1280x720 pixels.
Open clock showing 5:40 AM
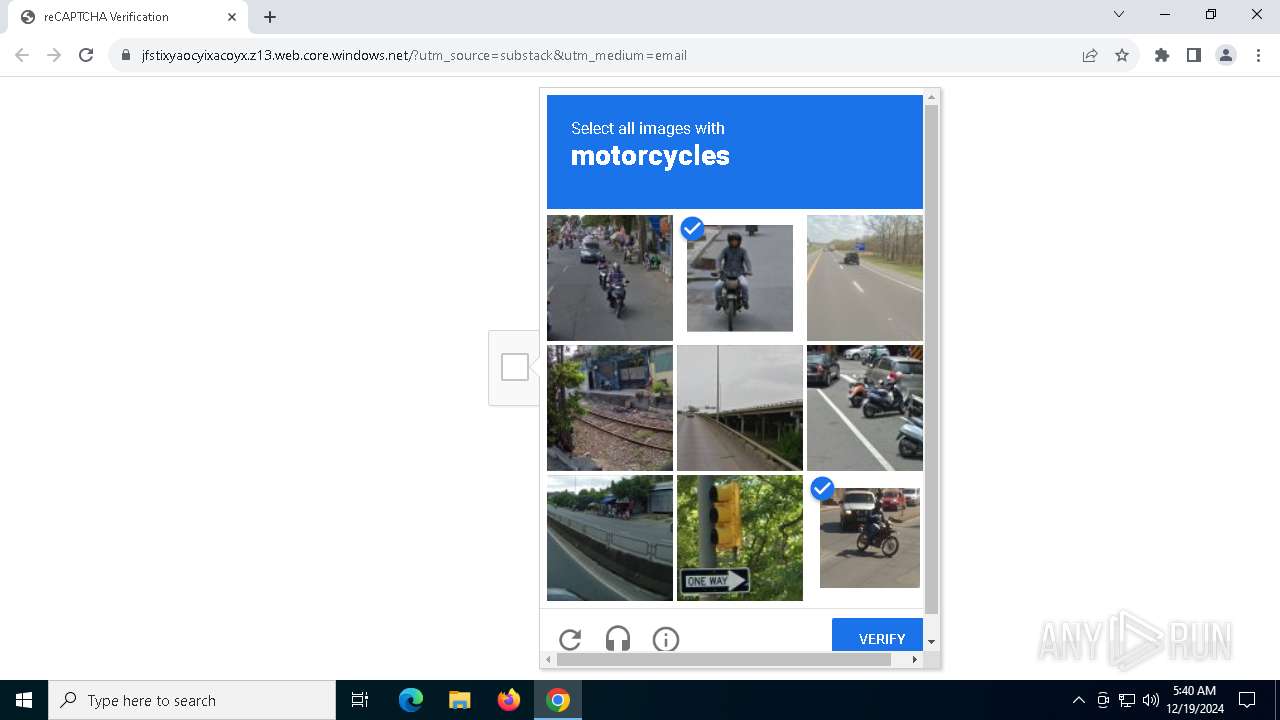[x=1196, y=700]
